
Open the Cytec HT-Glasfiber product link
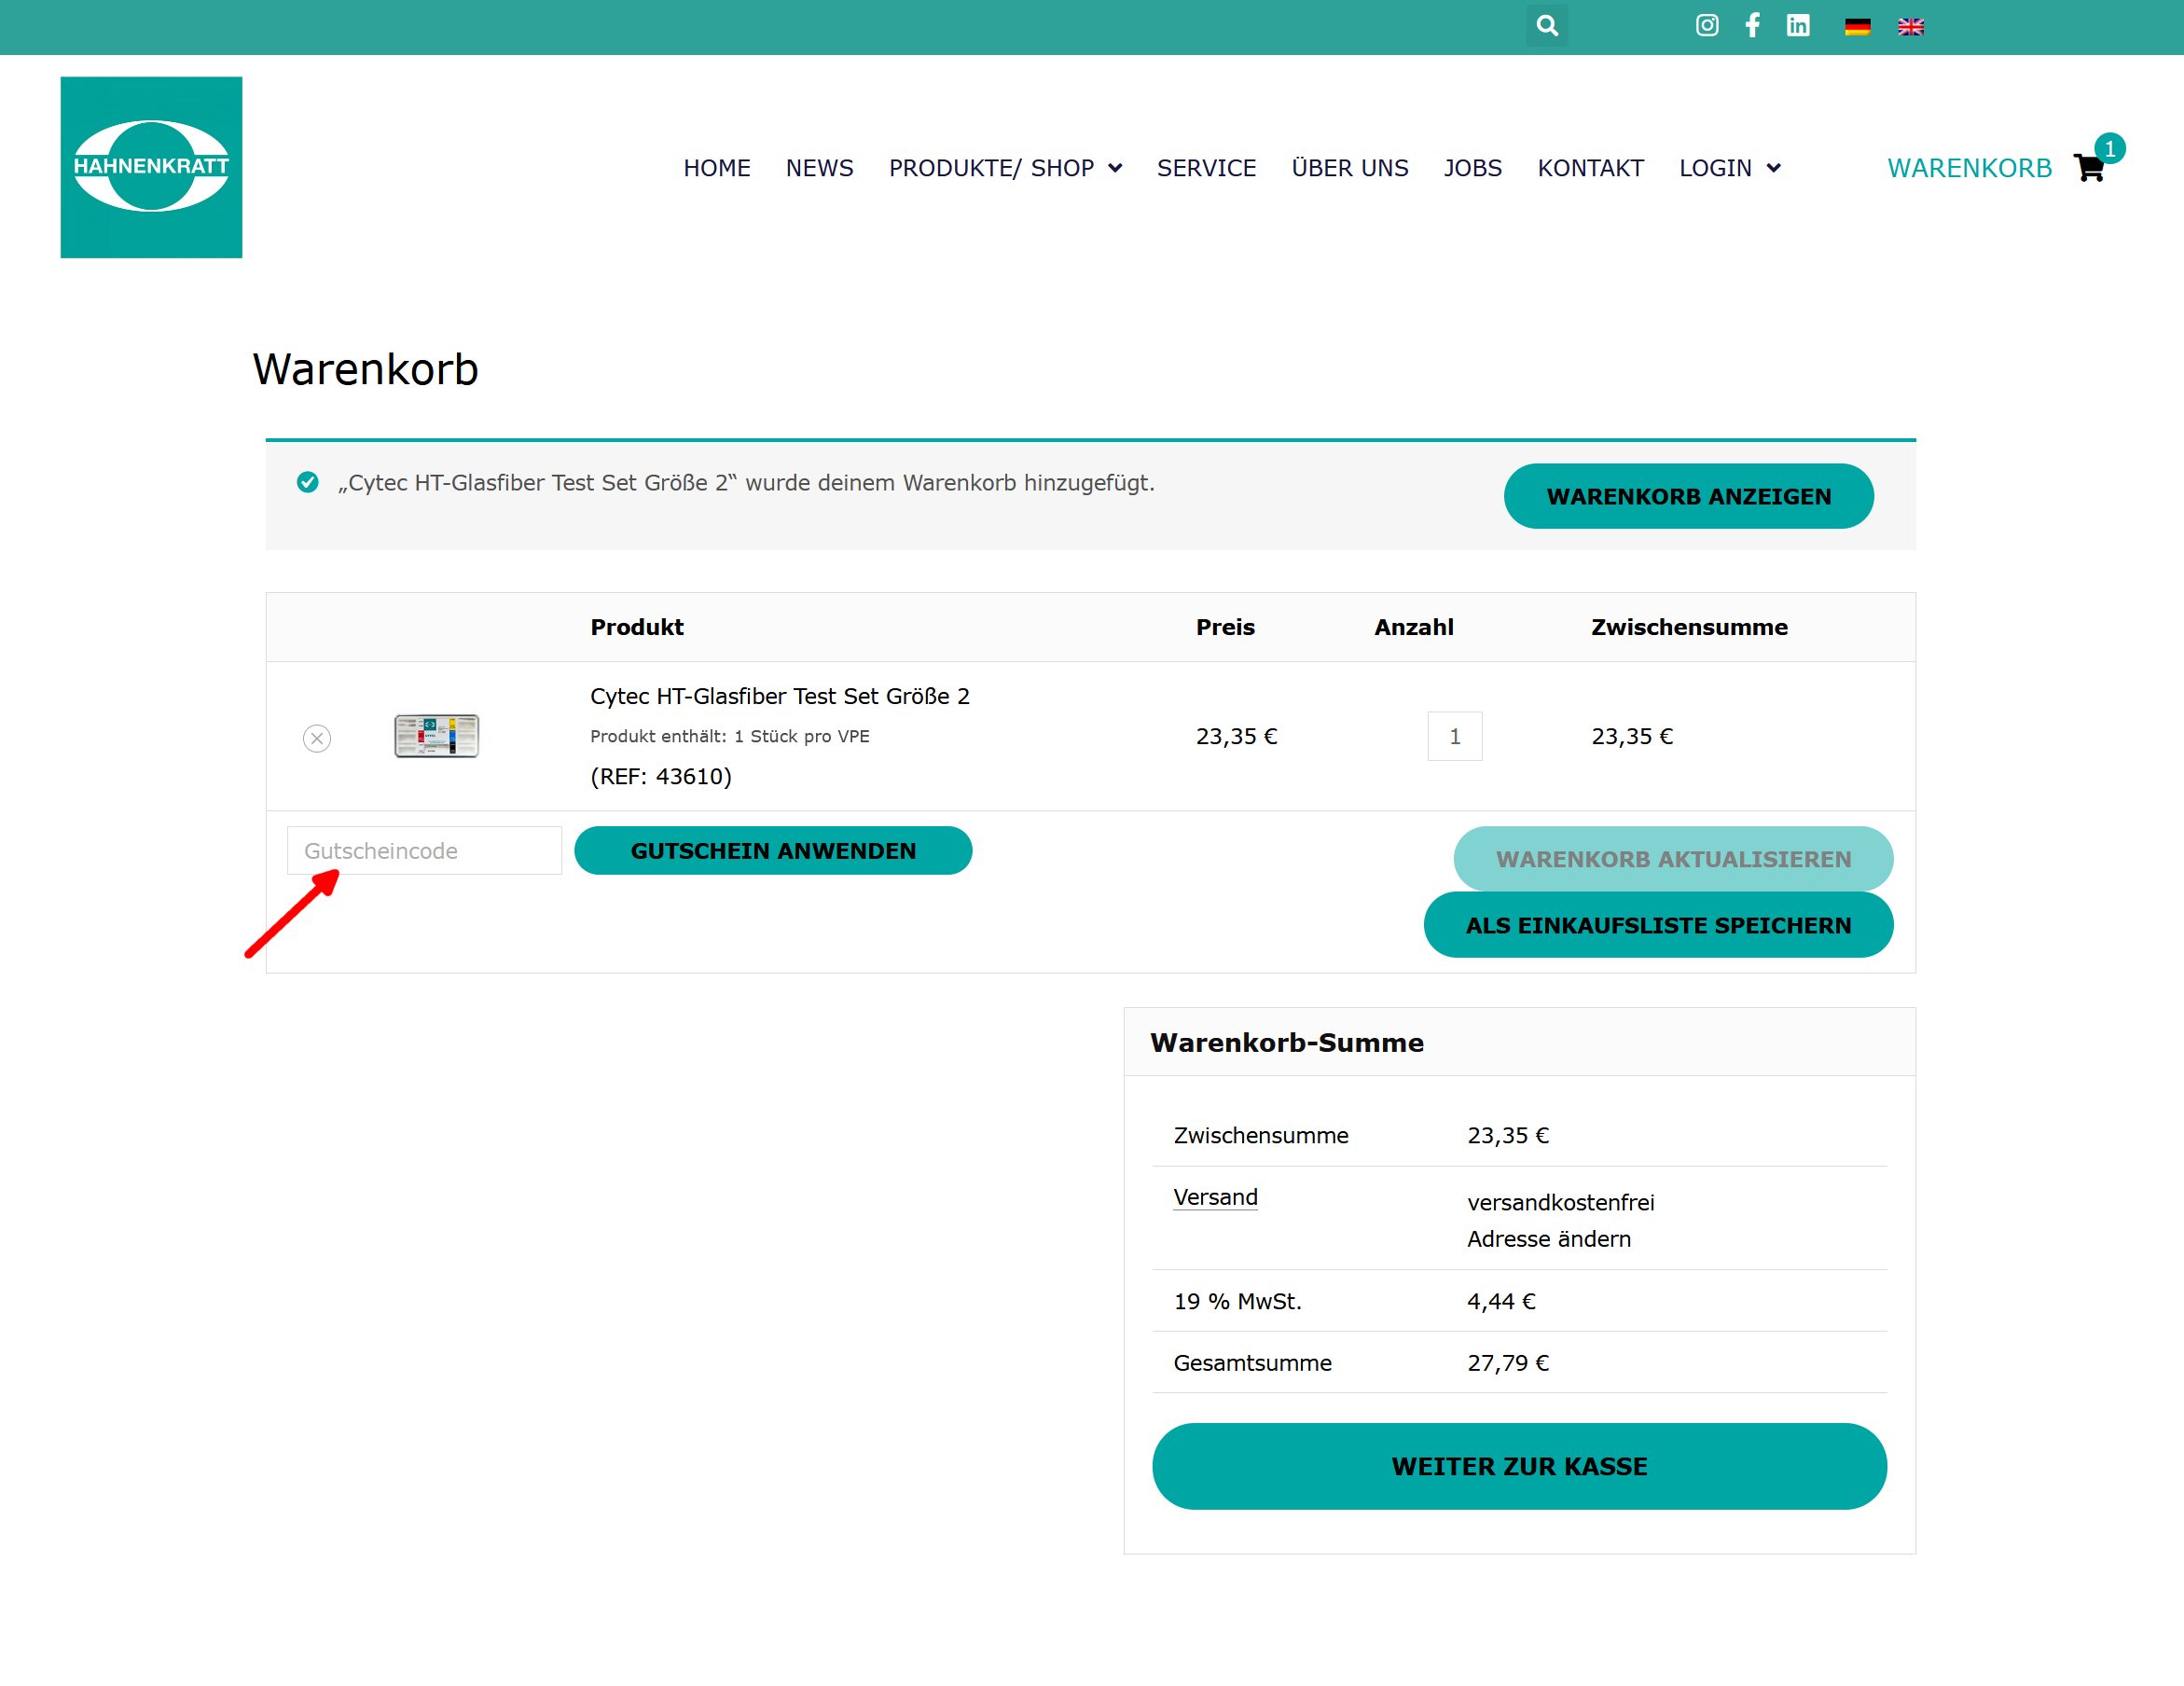[x=779, y=696]
